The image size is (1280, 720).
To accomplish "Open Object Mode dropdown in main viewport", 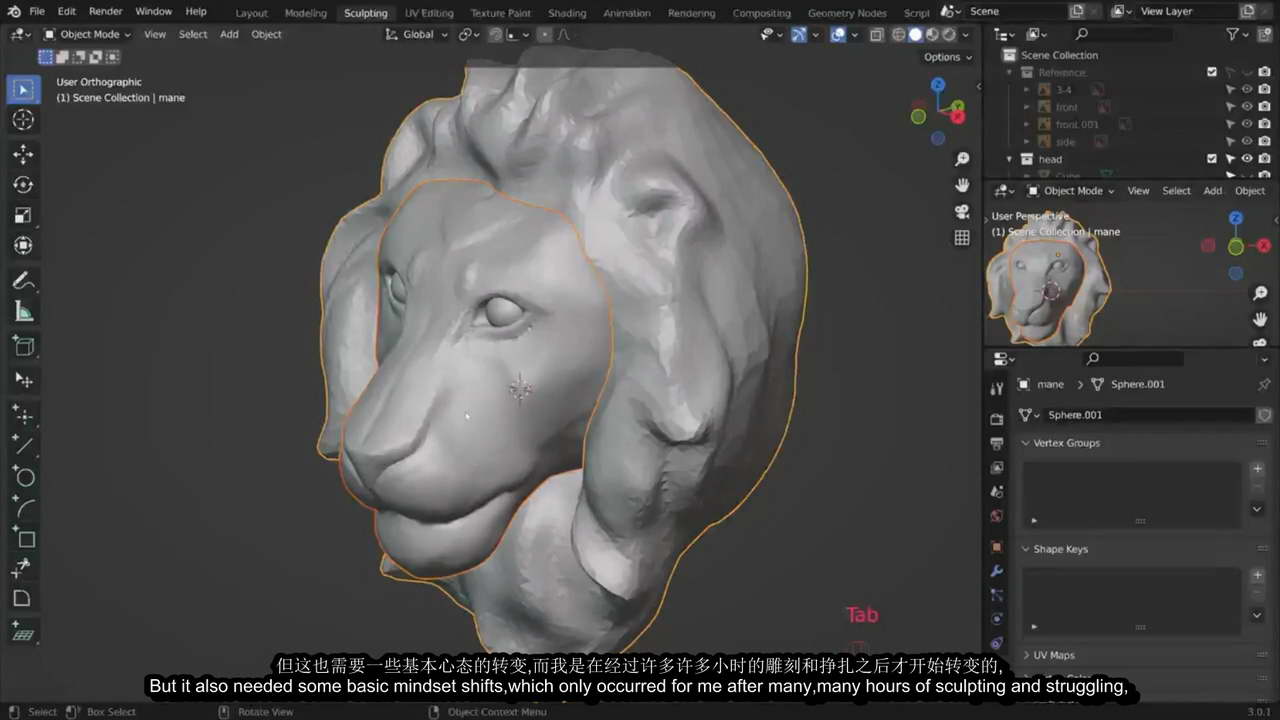I will pyautogui.click(x=87, y=34).
